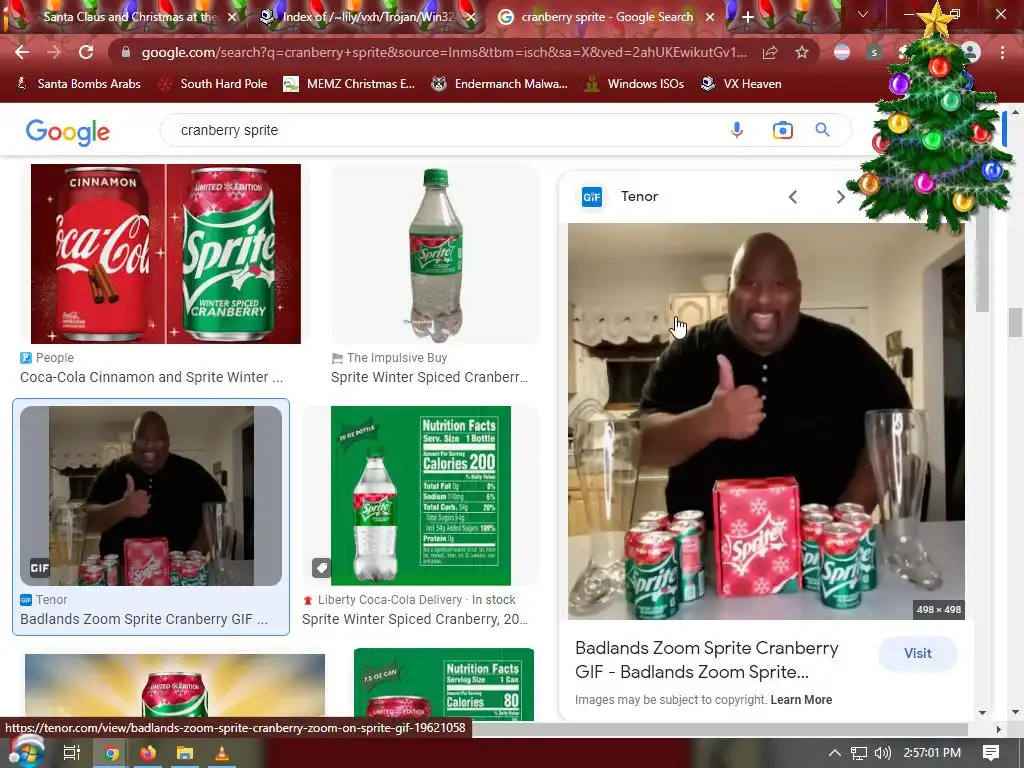Screen dimensions: 1024x768
Task: Open network status tray icon
Action: pos(859,753)
